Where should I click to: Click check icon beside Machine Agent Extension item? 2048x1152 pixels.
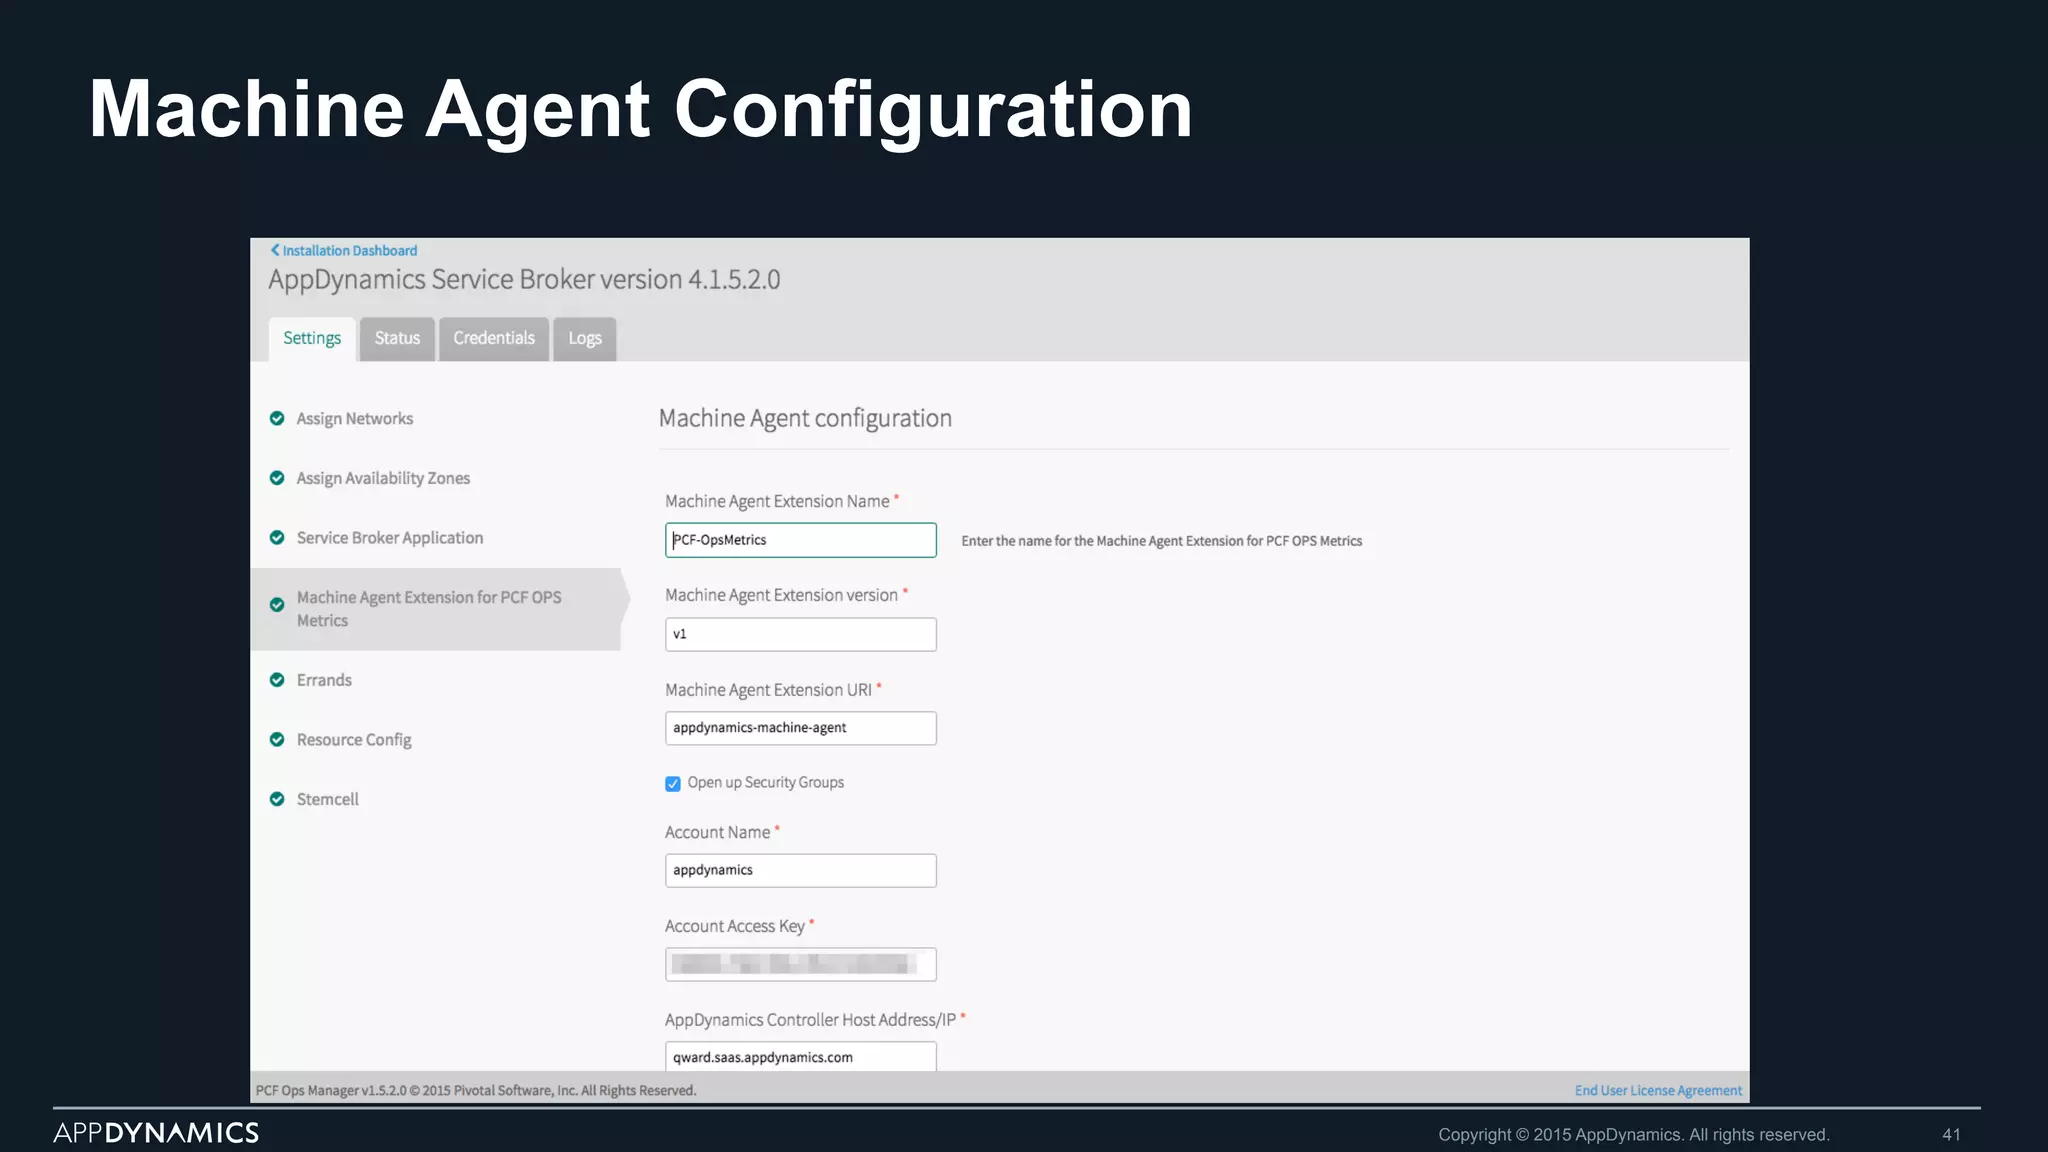(x=277, y=605)
